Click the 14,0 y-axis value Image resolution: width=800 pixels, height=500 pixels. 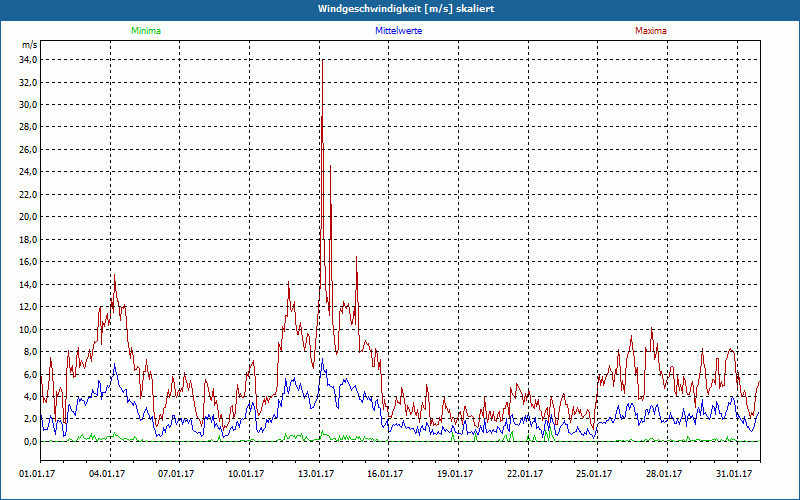(28, 284)
